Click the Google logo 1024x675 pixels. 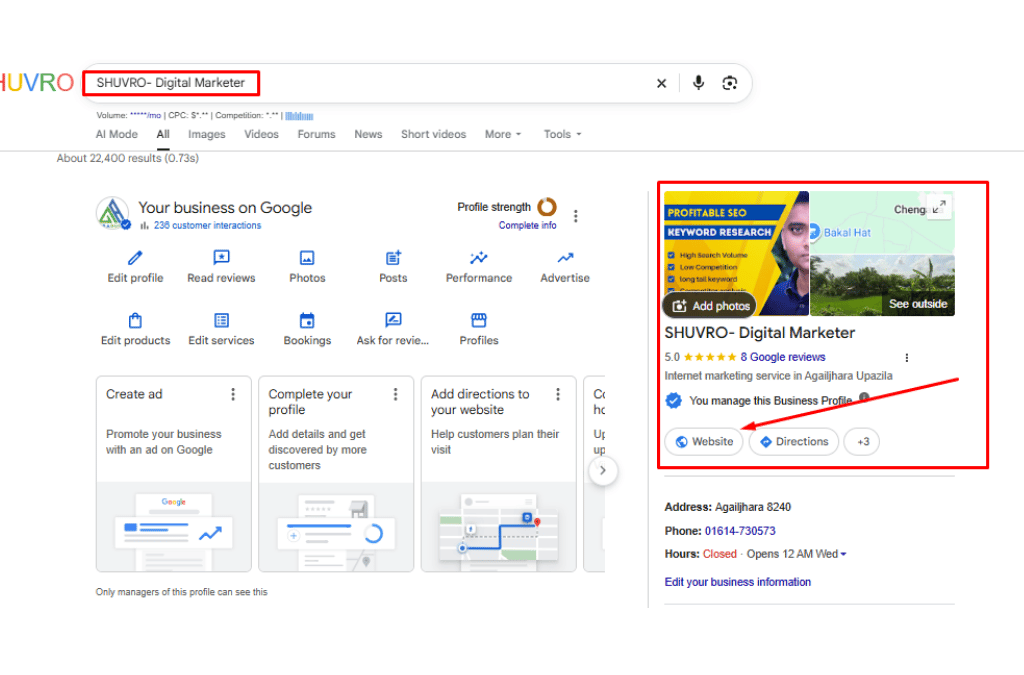37,83
